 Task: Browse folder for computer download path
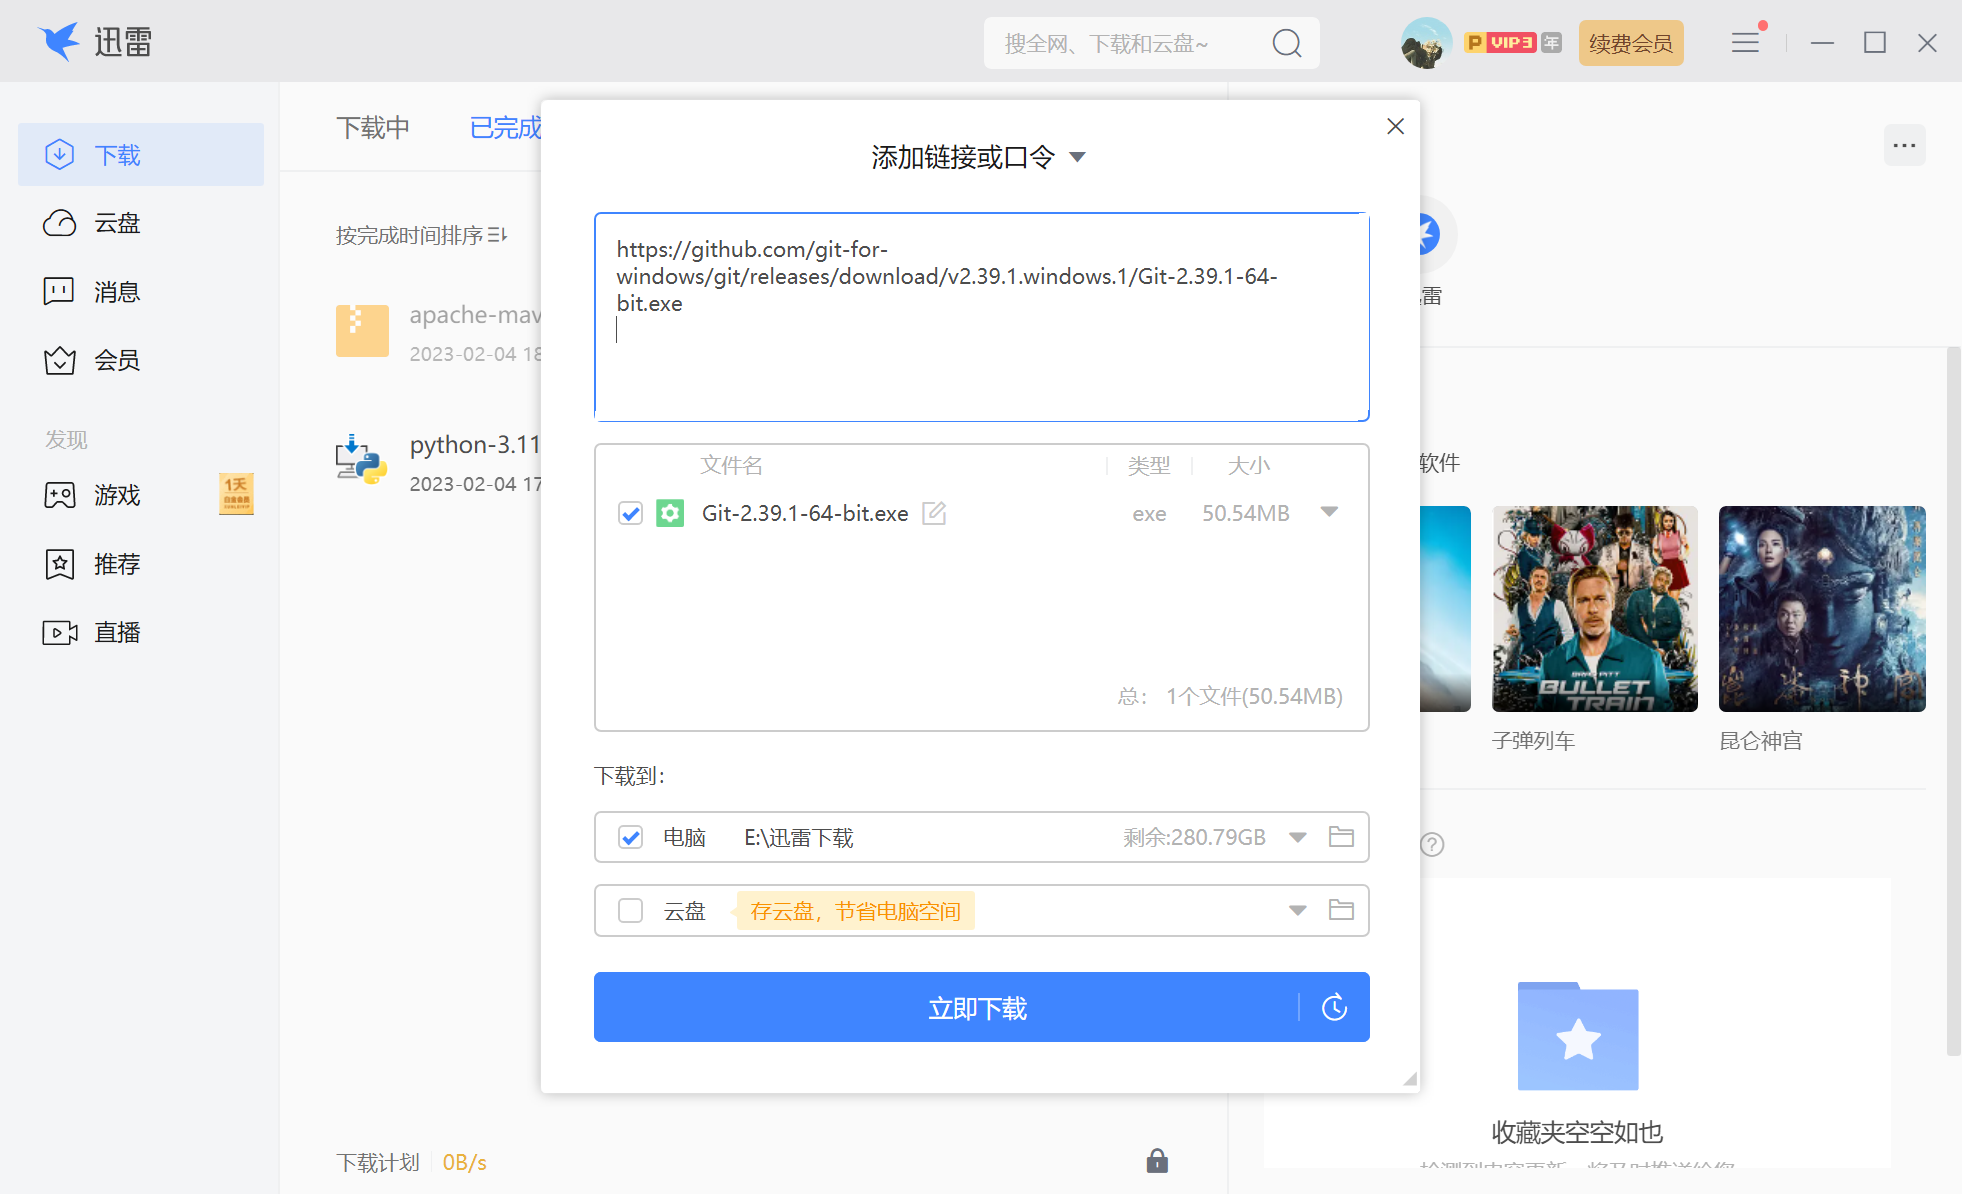(1341, 837)
